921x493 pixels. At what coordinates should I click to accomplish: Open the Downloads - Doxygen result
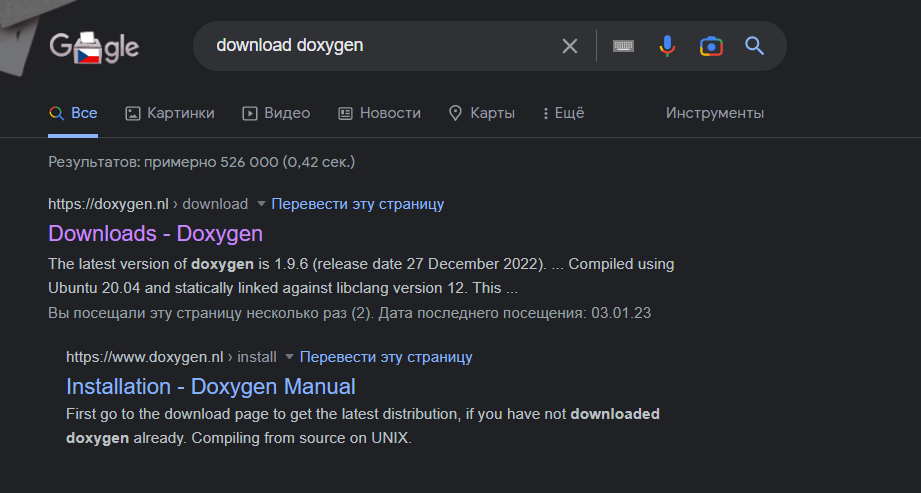(x=155, y=234)
